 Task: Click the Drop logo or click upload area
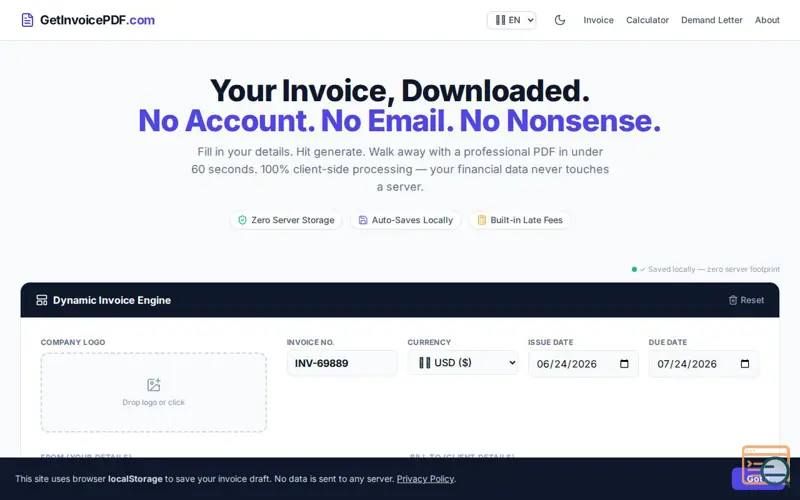point(154,392)
